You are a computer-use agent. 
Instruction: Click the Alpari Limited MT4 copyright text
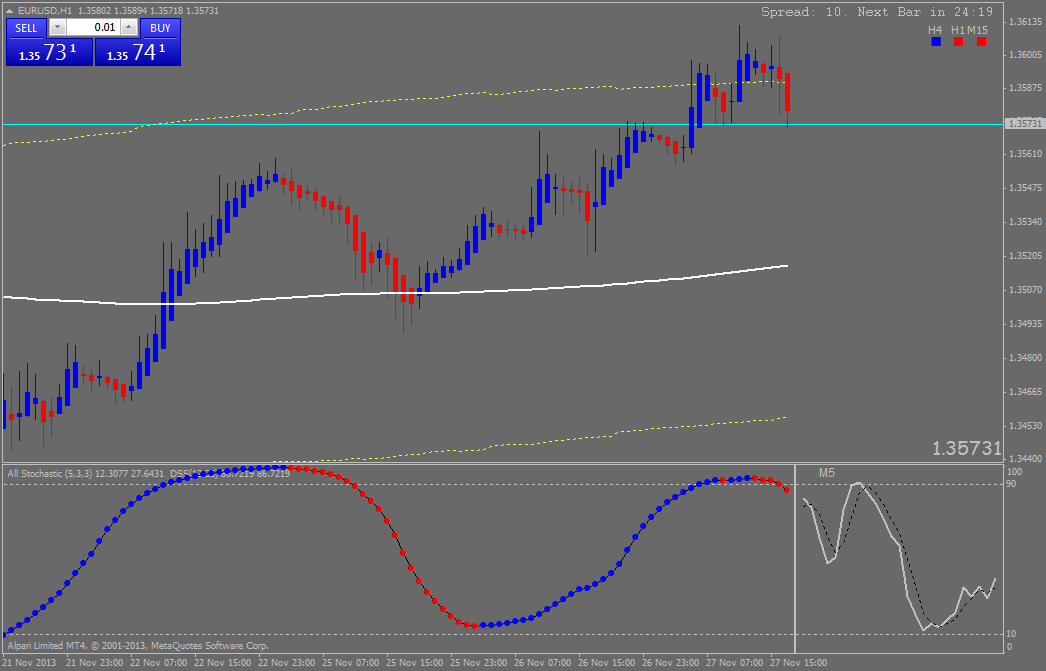pos(138,646)
